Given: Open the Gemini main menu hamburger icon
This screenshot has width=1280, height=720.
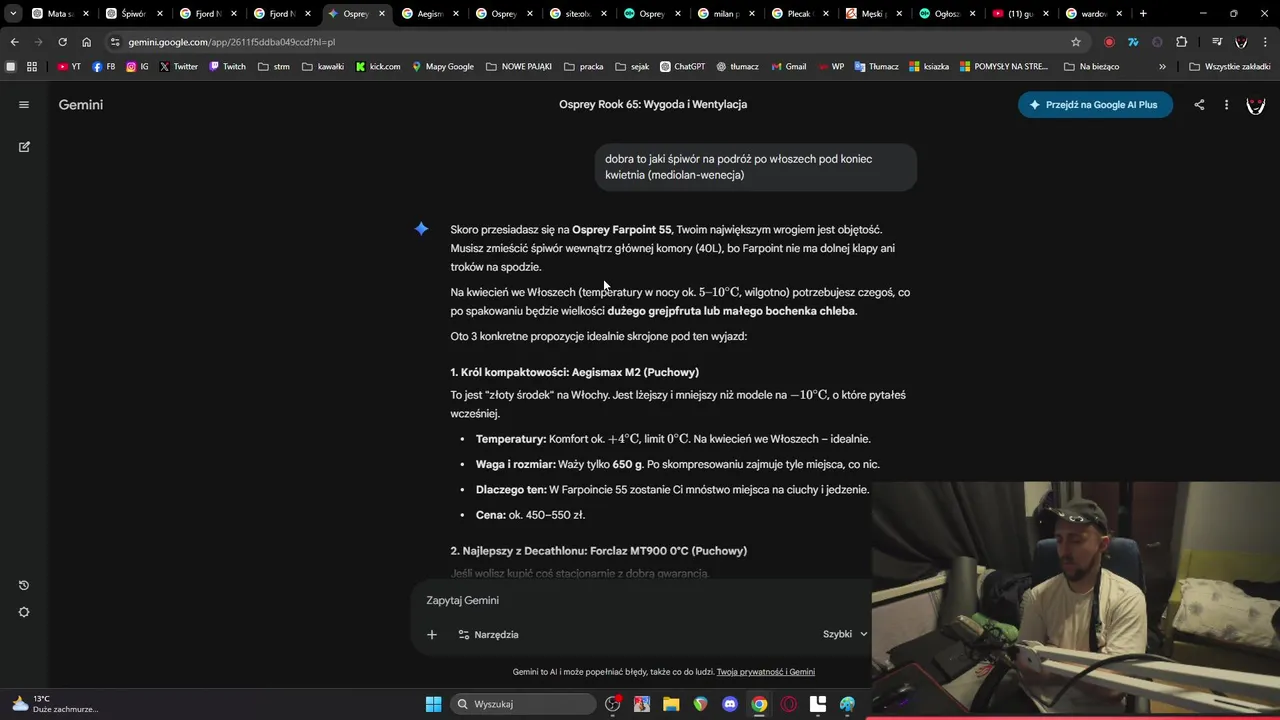Looking at the screenshot, I should (24, 104).
